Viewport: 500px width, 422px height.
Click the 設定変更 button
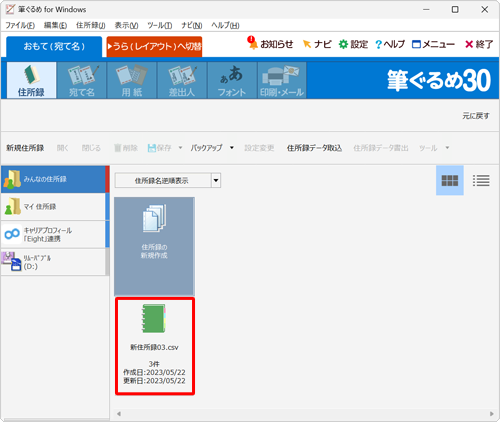coord(259,148)
